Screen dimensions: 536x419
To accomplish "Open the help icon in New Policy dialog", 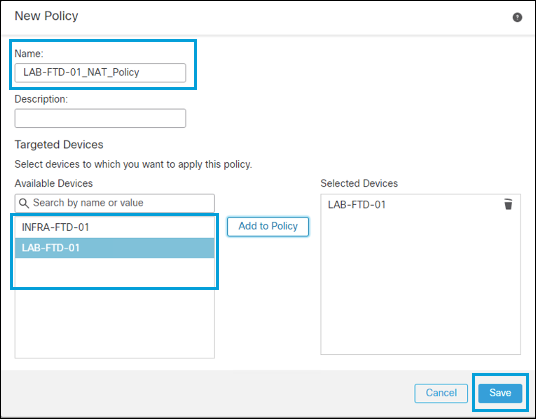I will [x=517, y=17].
